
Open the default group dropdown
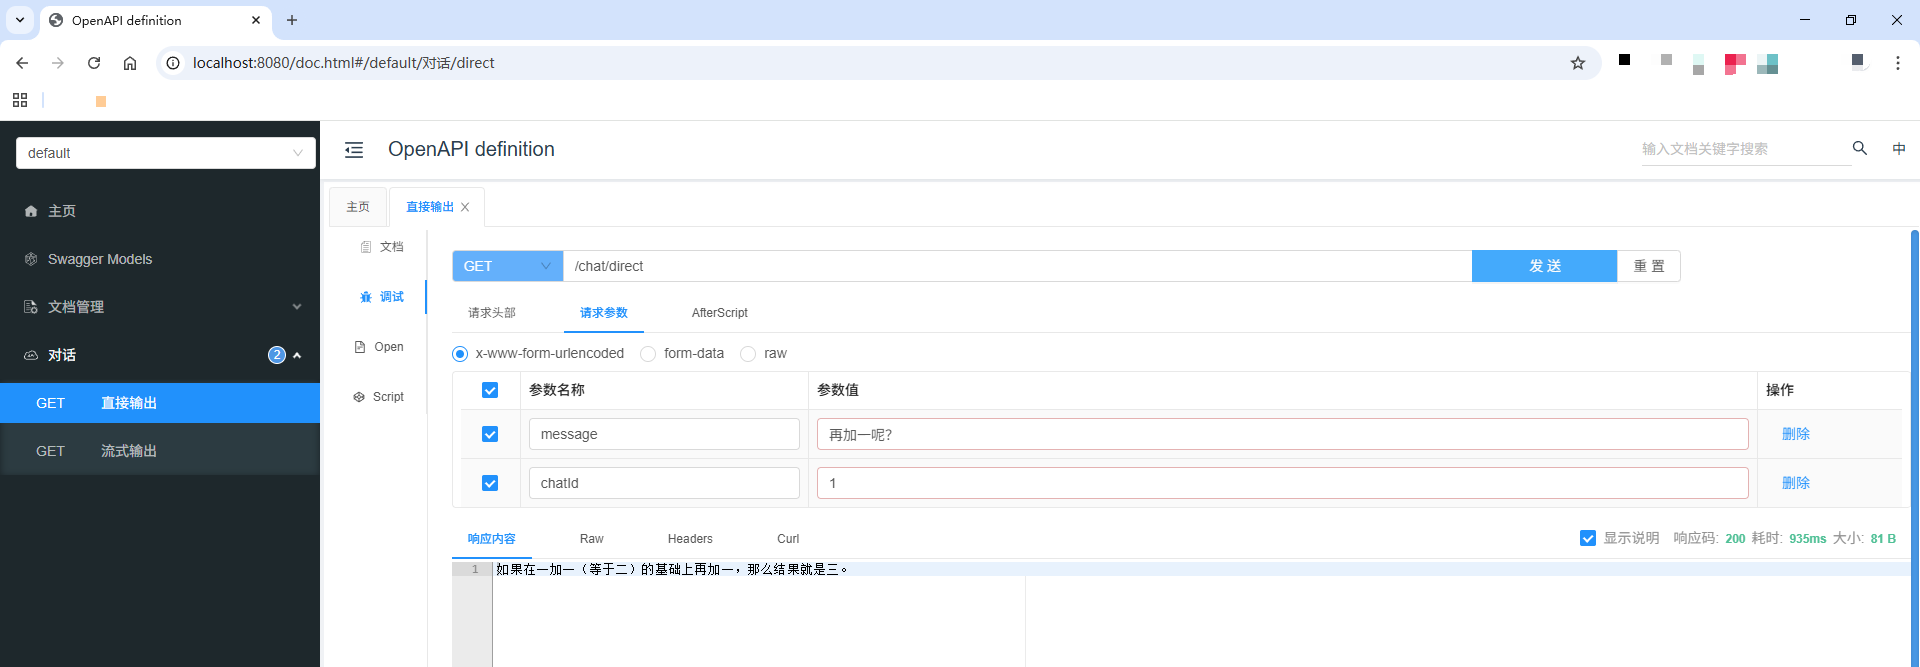click(166, 153)
